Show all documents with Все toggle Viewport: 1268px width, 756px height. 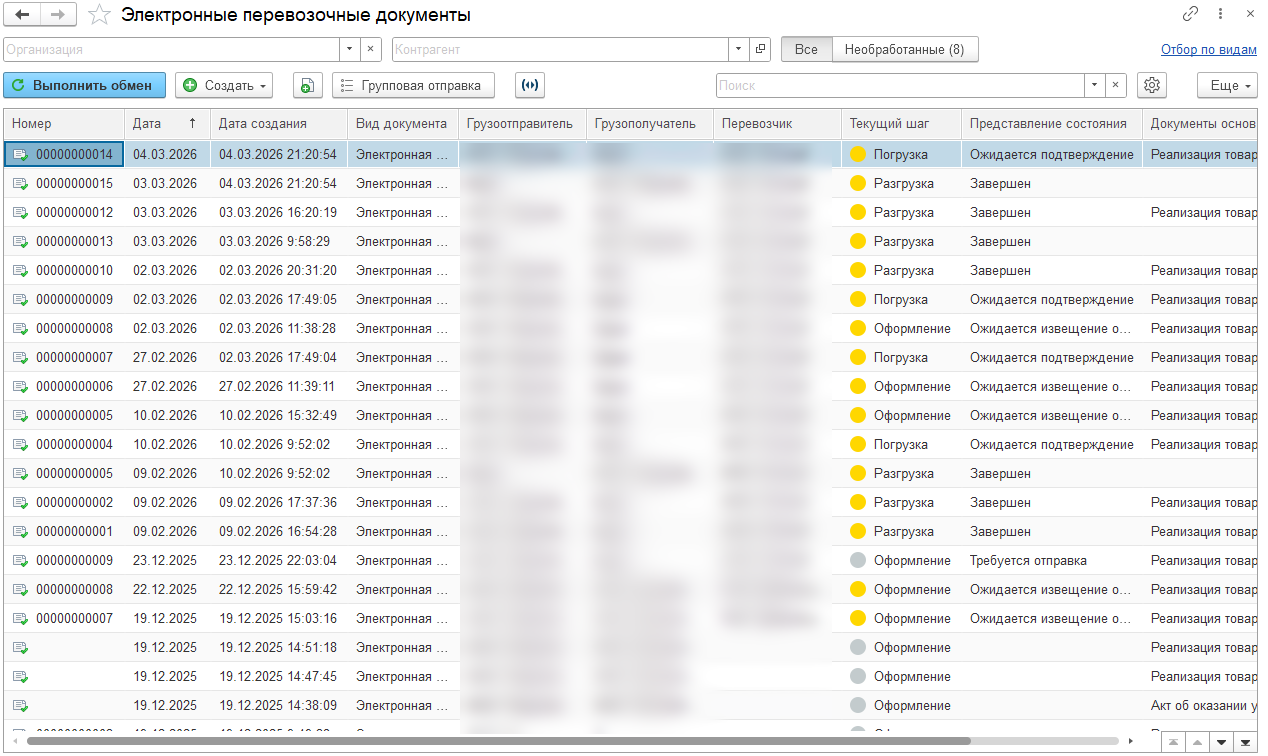coord(806,49)
